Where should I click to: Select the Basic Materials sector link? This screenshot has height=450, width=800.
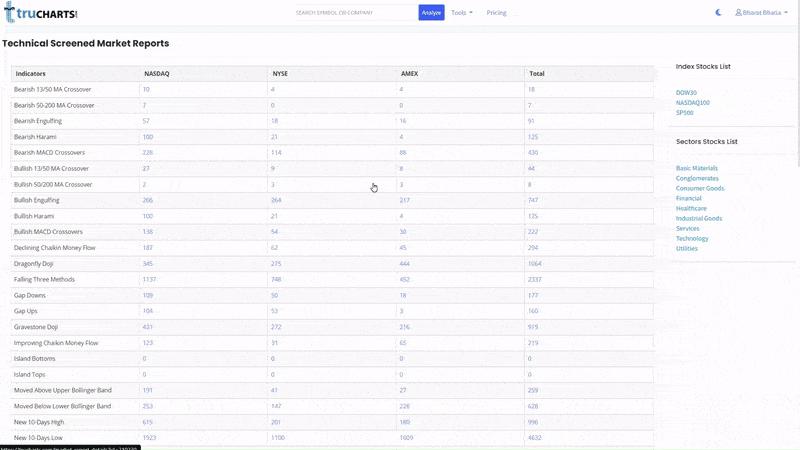pyautogui.click(x=696, y=168)
